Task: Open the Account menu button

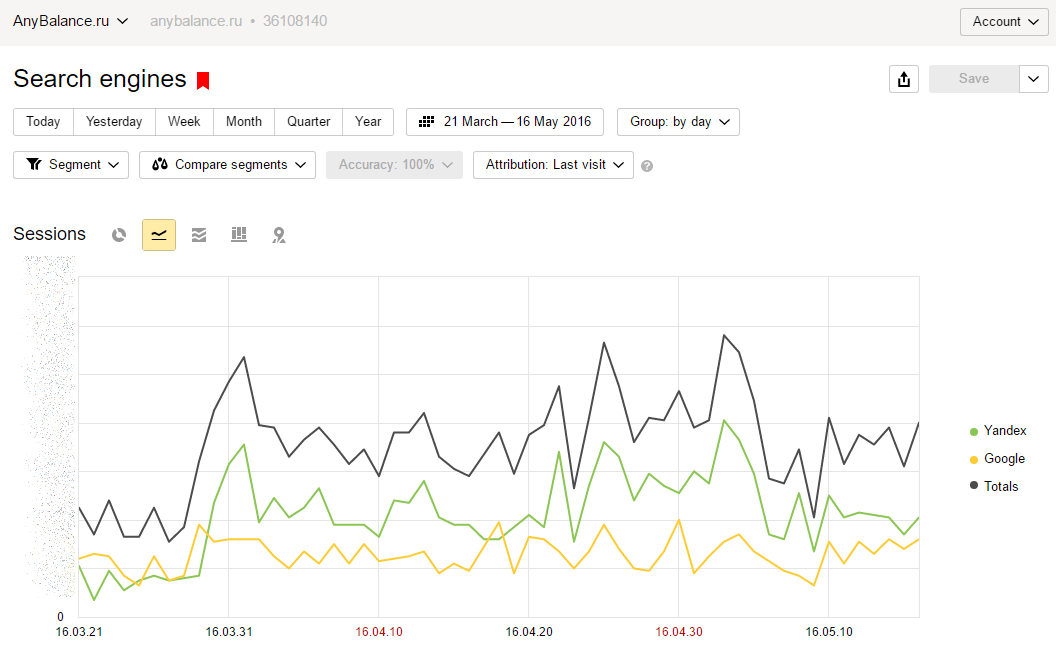Action: coord(1004,22)
